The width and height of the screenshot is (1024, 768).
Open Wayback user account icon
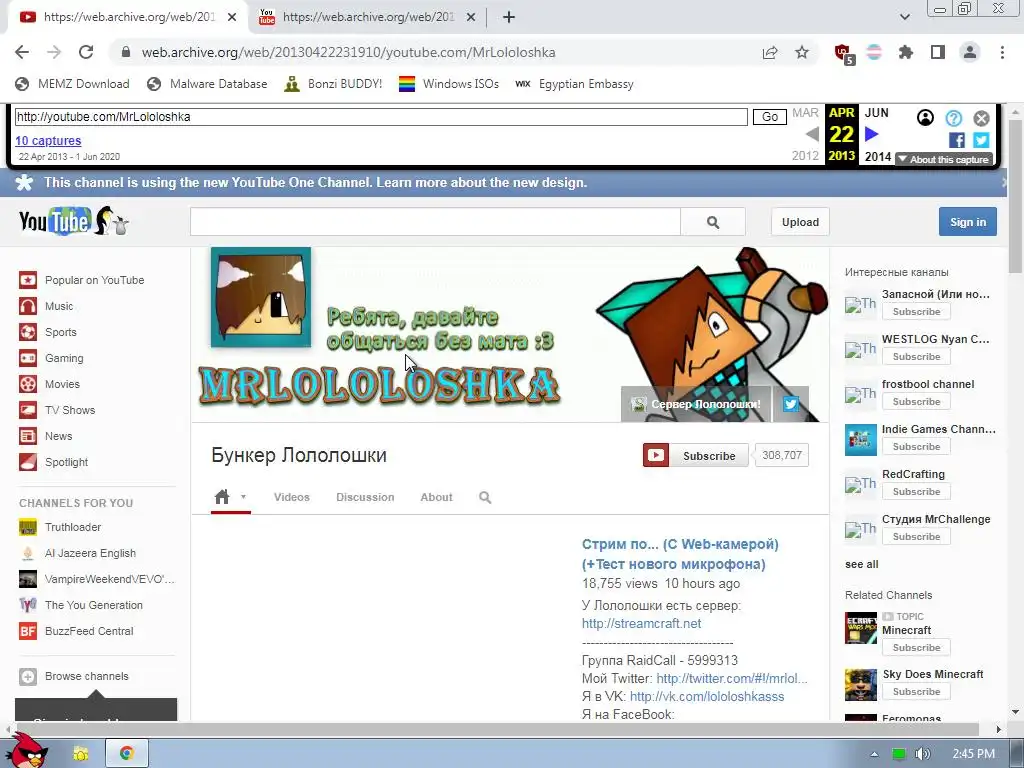925,118
